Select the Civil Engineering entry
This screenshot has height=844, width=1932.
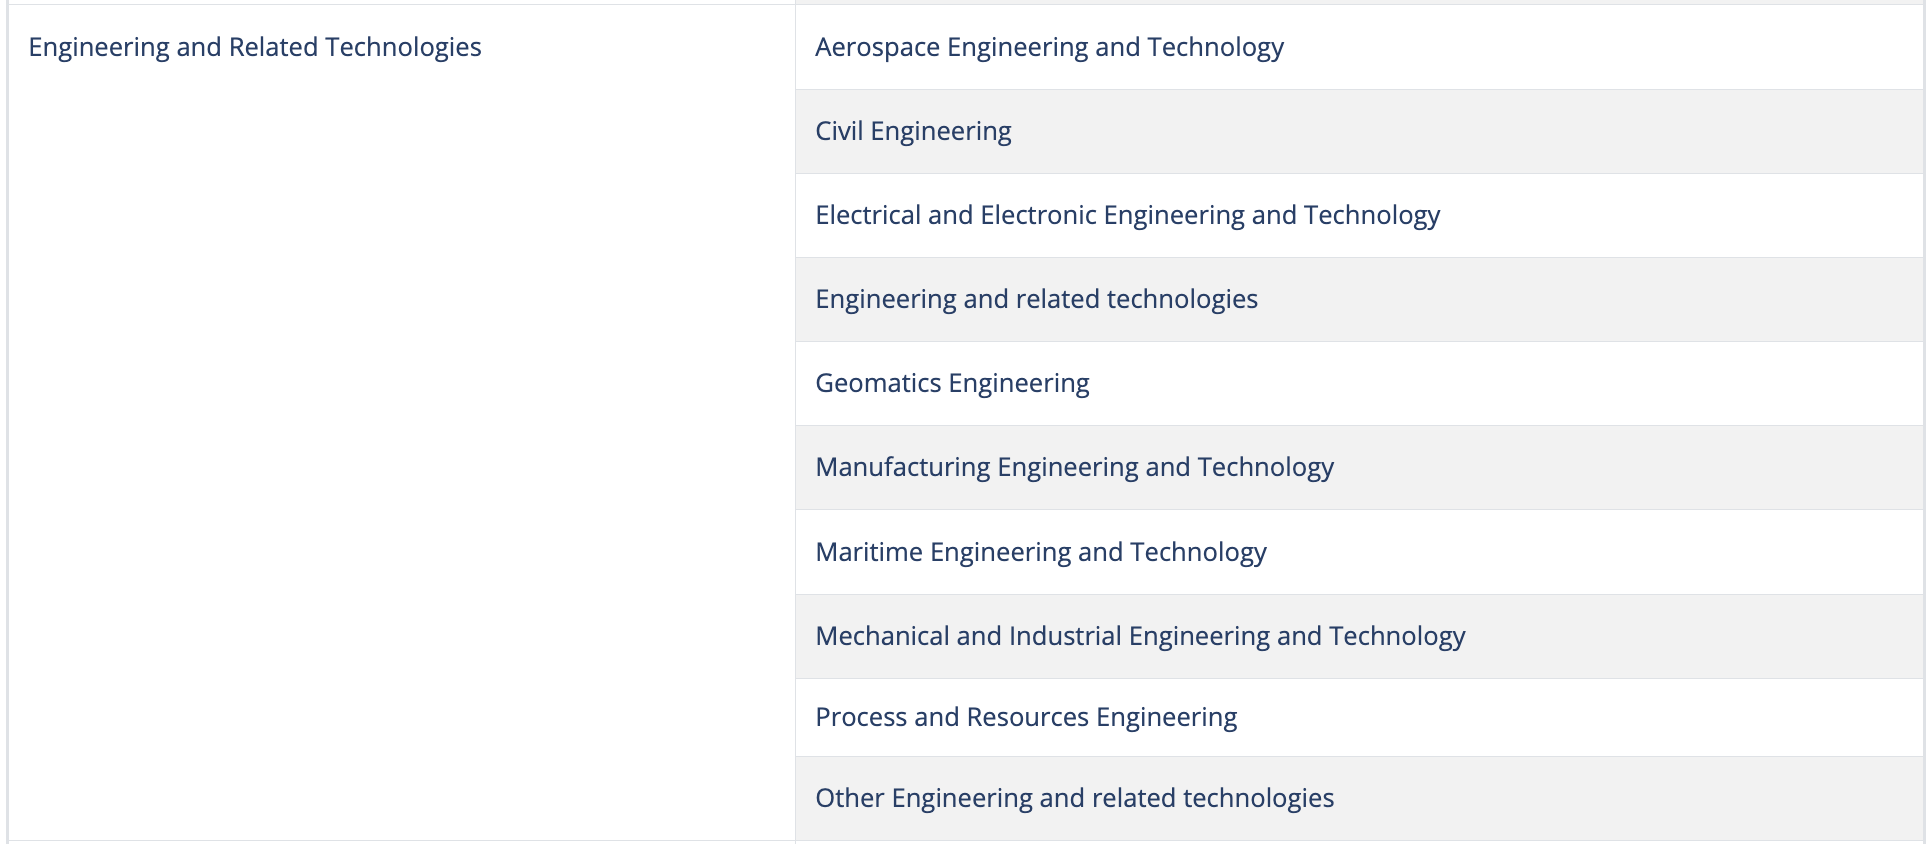coord(913,131)
